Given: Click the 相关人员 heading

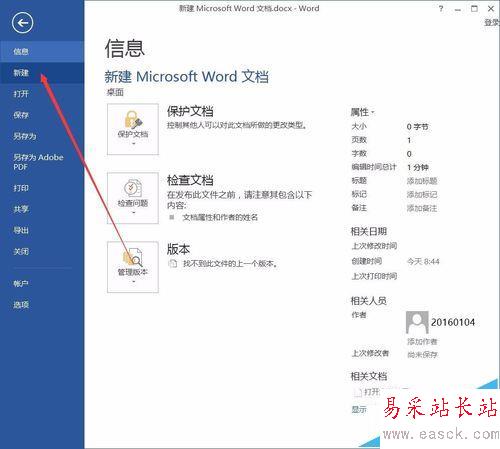Looking at the screenshot, I should click(369, 301).
